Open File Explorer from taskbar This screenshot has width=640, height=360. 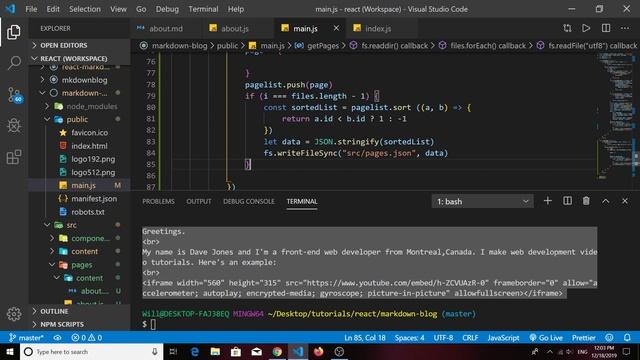pos(215,352)
